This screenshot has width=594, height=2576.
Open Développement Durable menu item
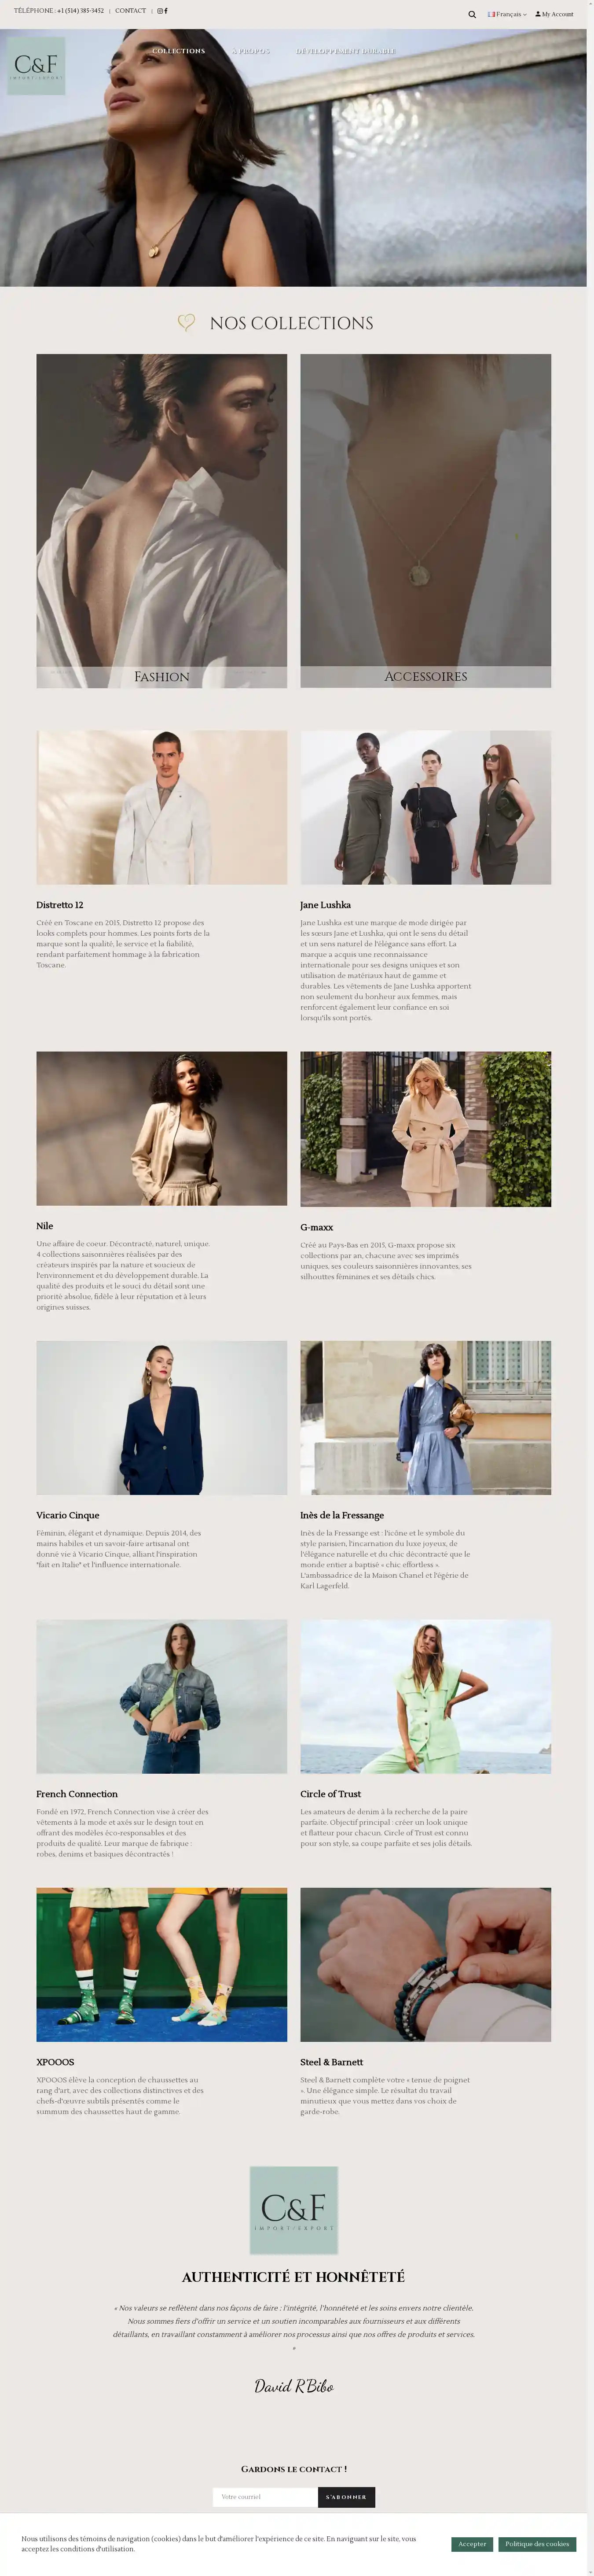tap(346, 51)
